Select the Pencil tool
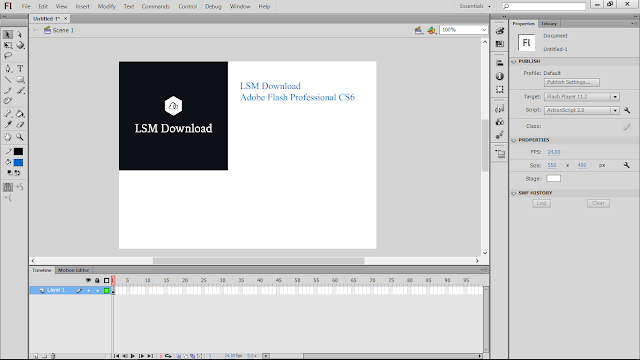 (x=8, y=91)
